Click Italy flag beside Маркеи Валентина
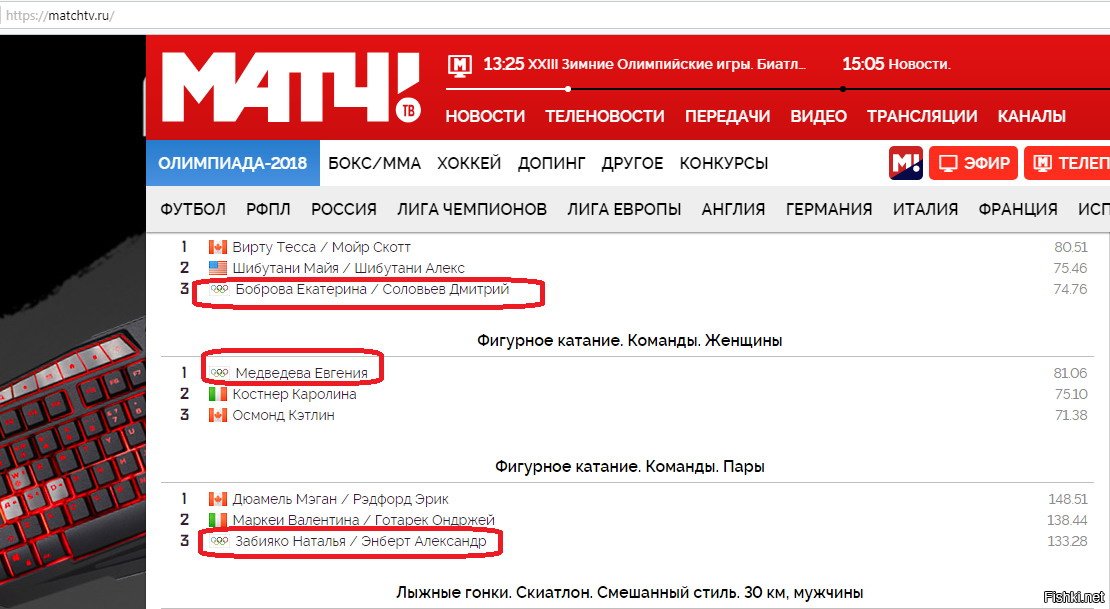1110x609 pixels. (x=217, y=520)
